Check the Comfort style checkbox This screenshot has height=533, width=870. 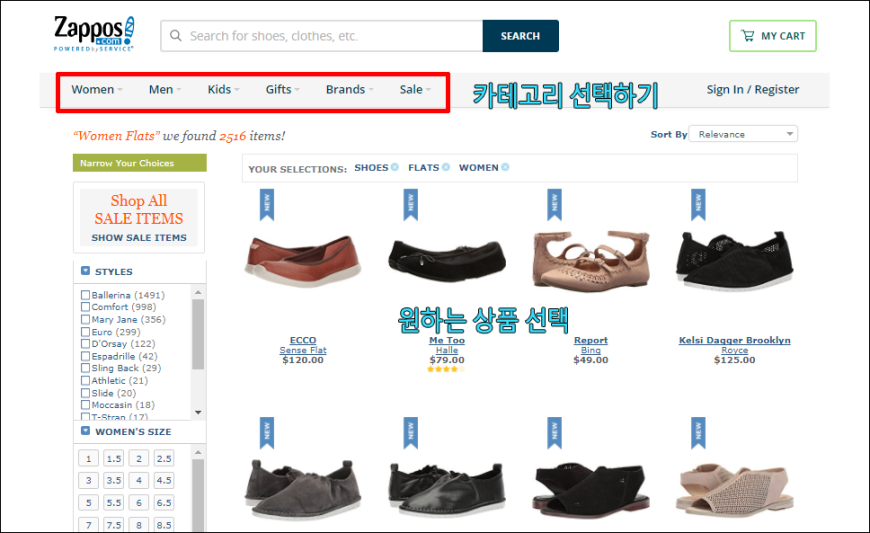[85, 307]
